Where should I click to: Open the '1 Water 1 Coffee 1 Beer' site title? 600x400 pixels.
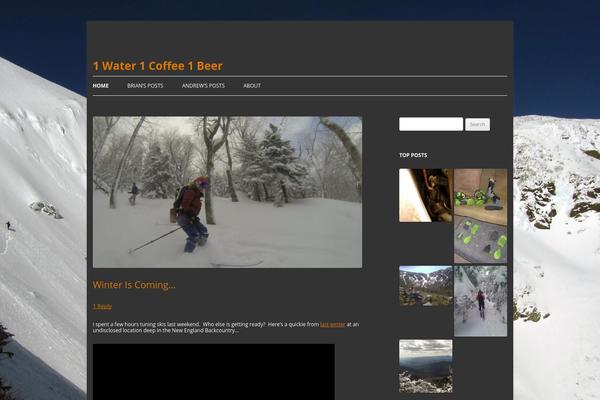point(158,66)
